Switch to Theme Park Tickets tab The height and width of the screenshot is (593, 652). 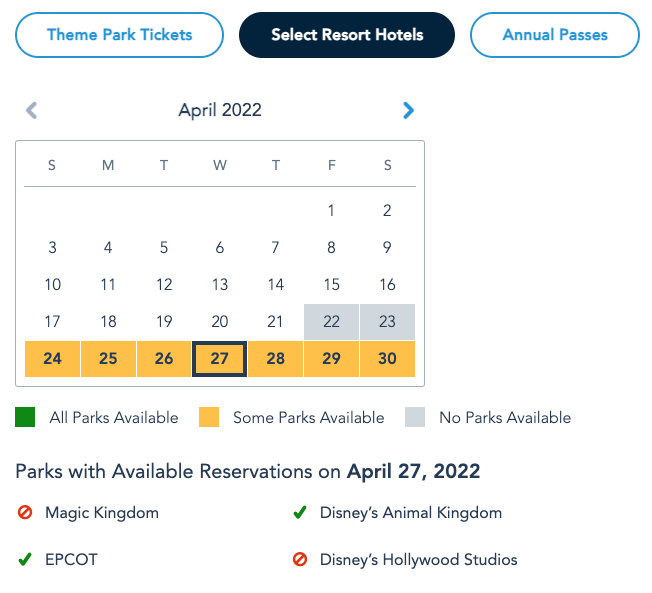click(119, 35)
